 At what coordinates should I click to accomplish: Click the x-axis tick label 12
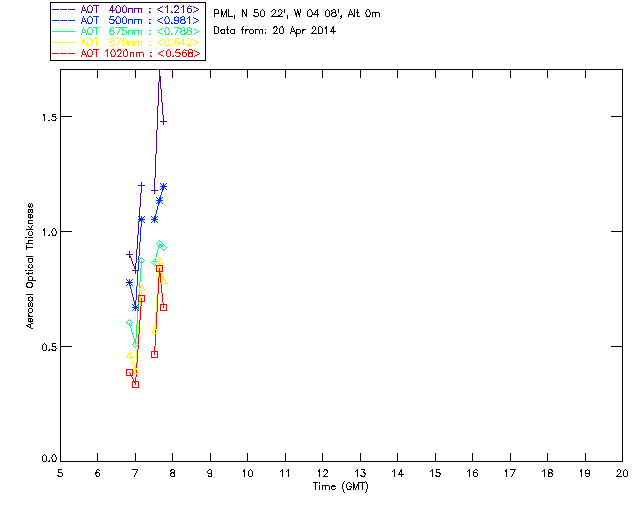(x=322, y=473)
